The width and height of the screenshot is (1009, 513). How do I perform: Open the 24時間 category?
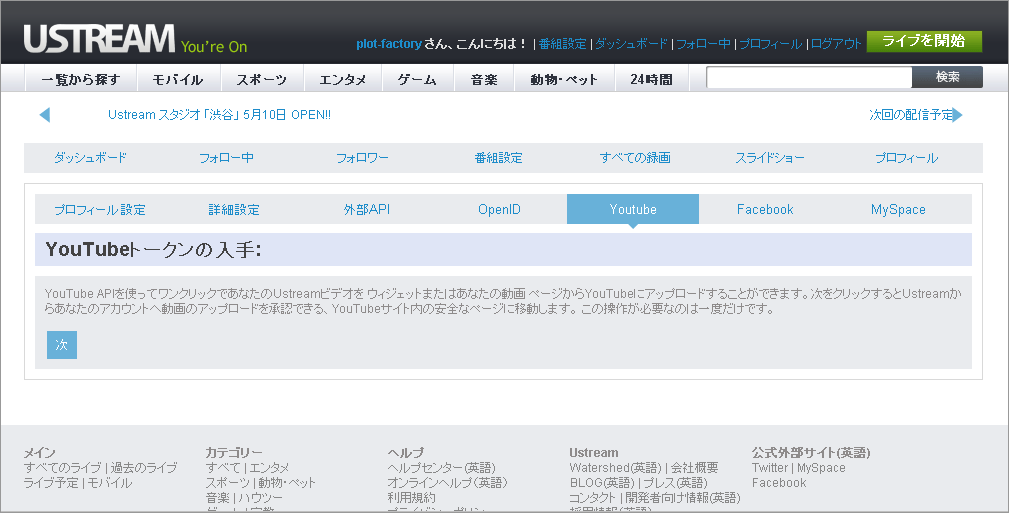coord(651,79)
